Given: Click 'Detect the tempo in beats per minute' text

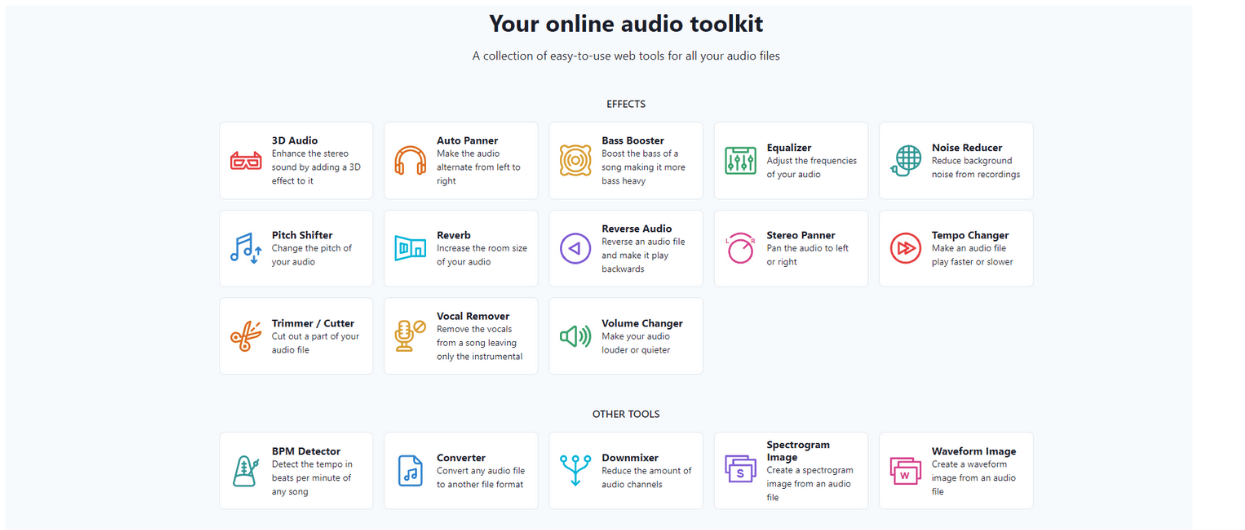Looking at the screenshot, I should click(312, 478).
